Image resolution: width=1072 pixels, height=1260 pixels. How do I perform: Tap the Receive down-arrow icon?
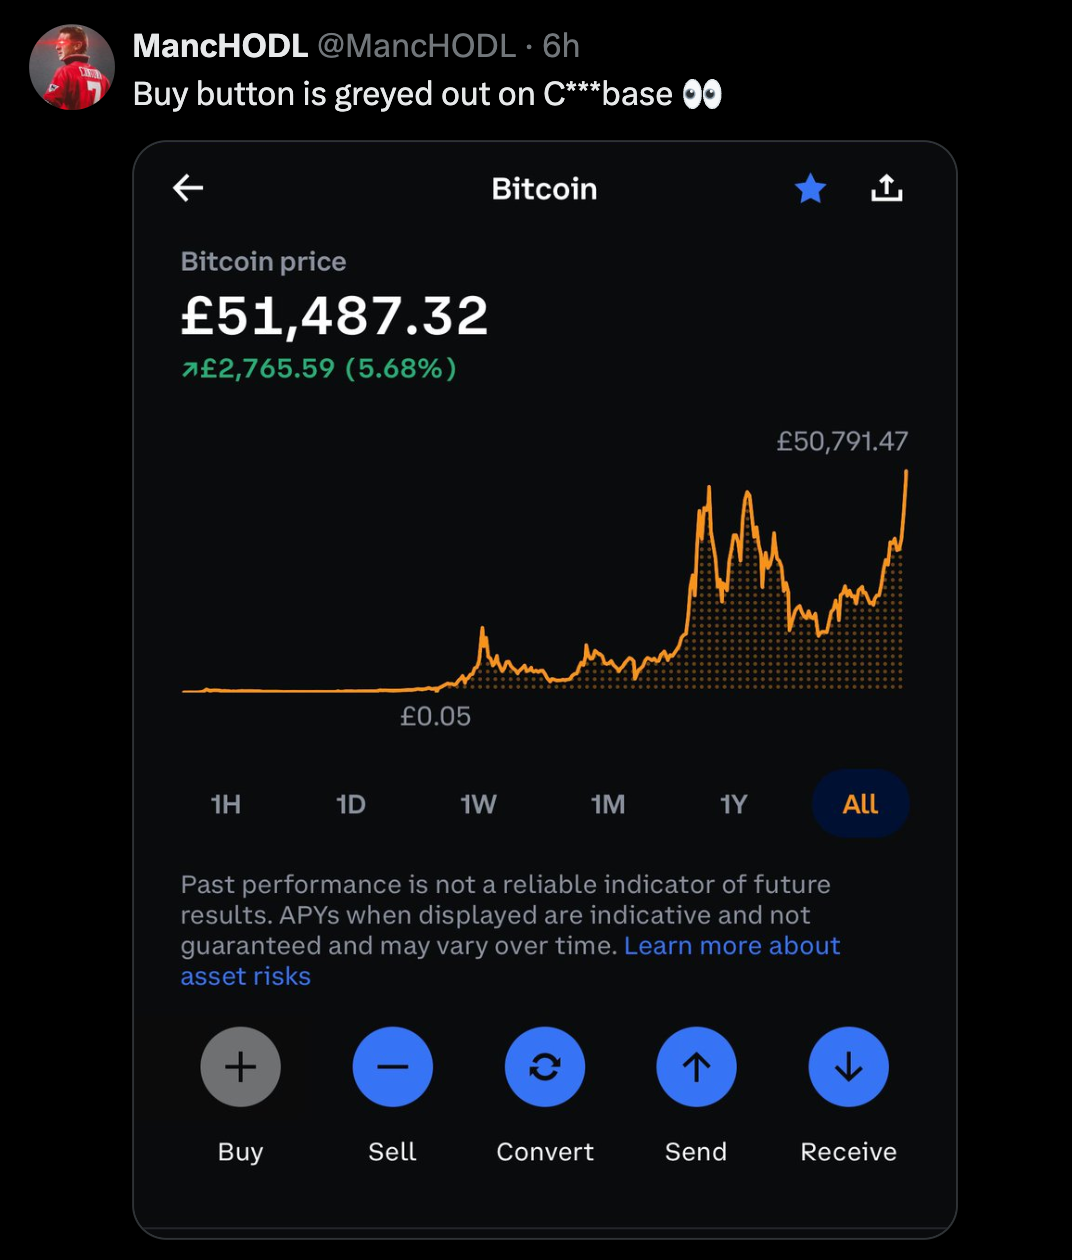tap(848, 1067)
